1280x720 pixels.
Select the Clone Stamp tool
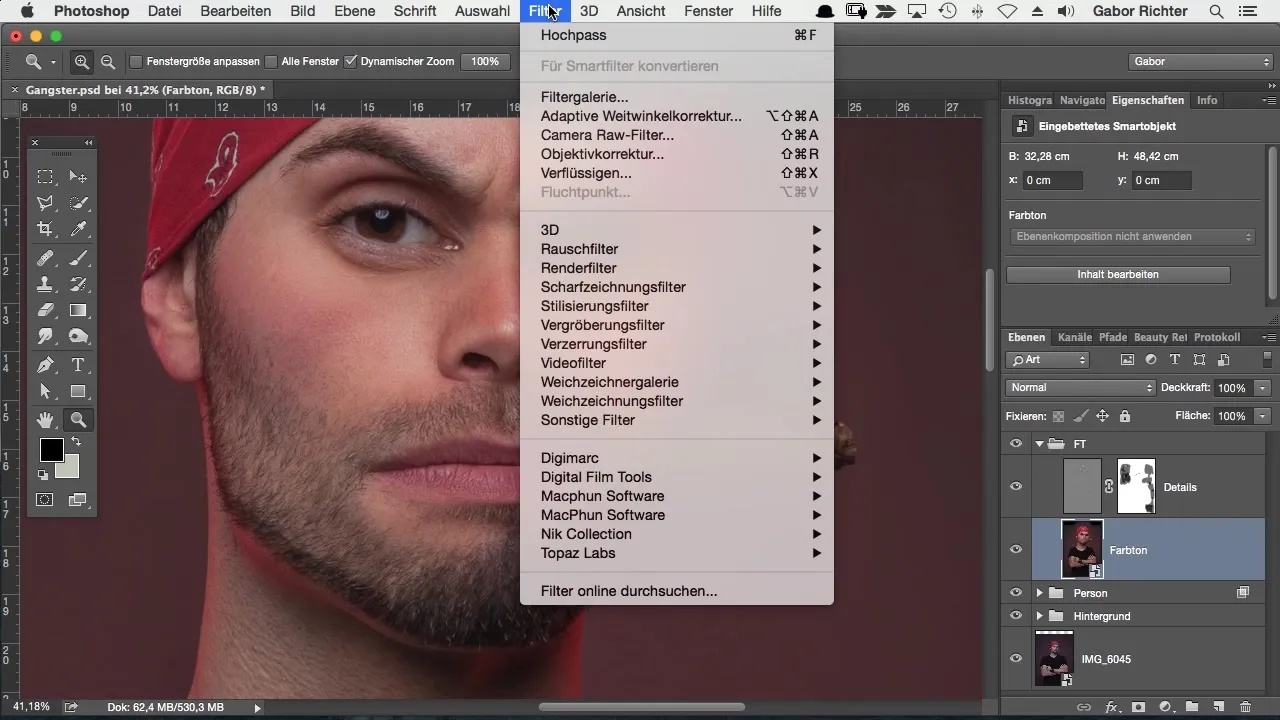(x=45, y=284)
